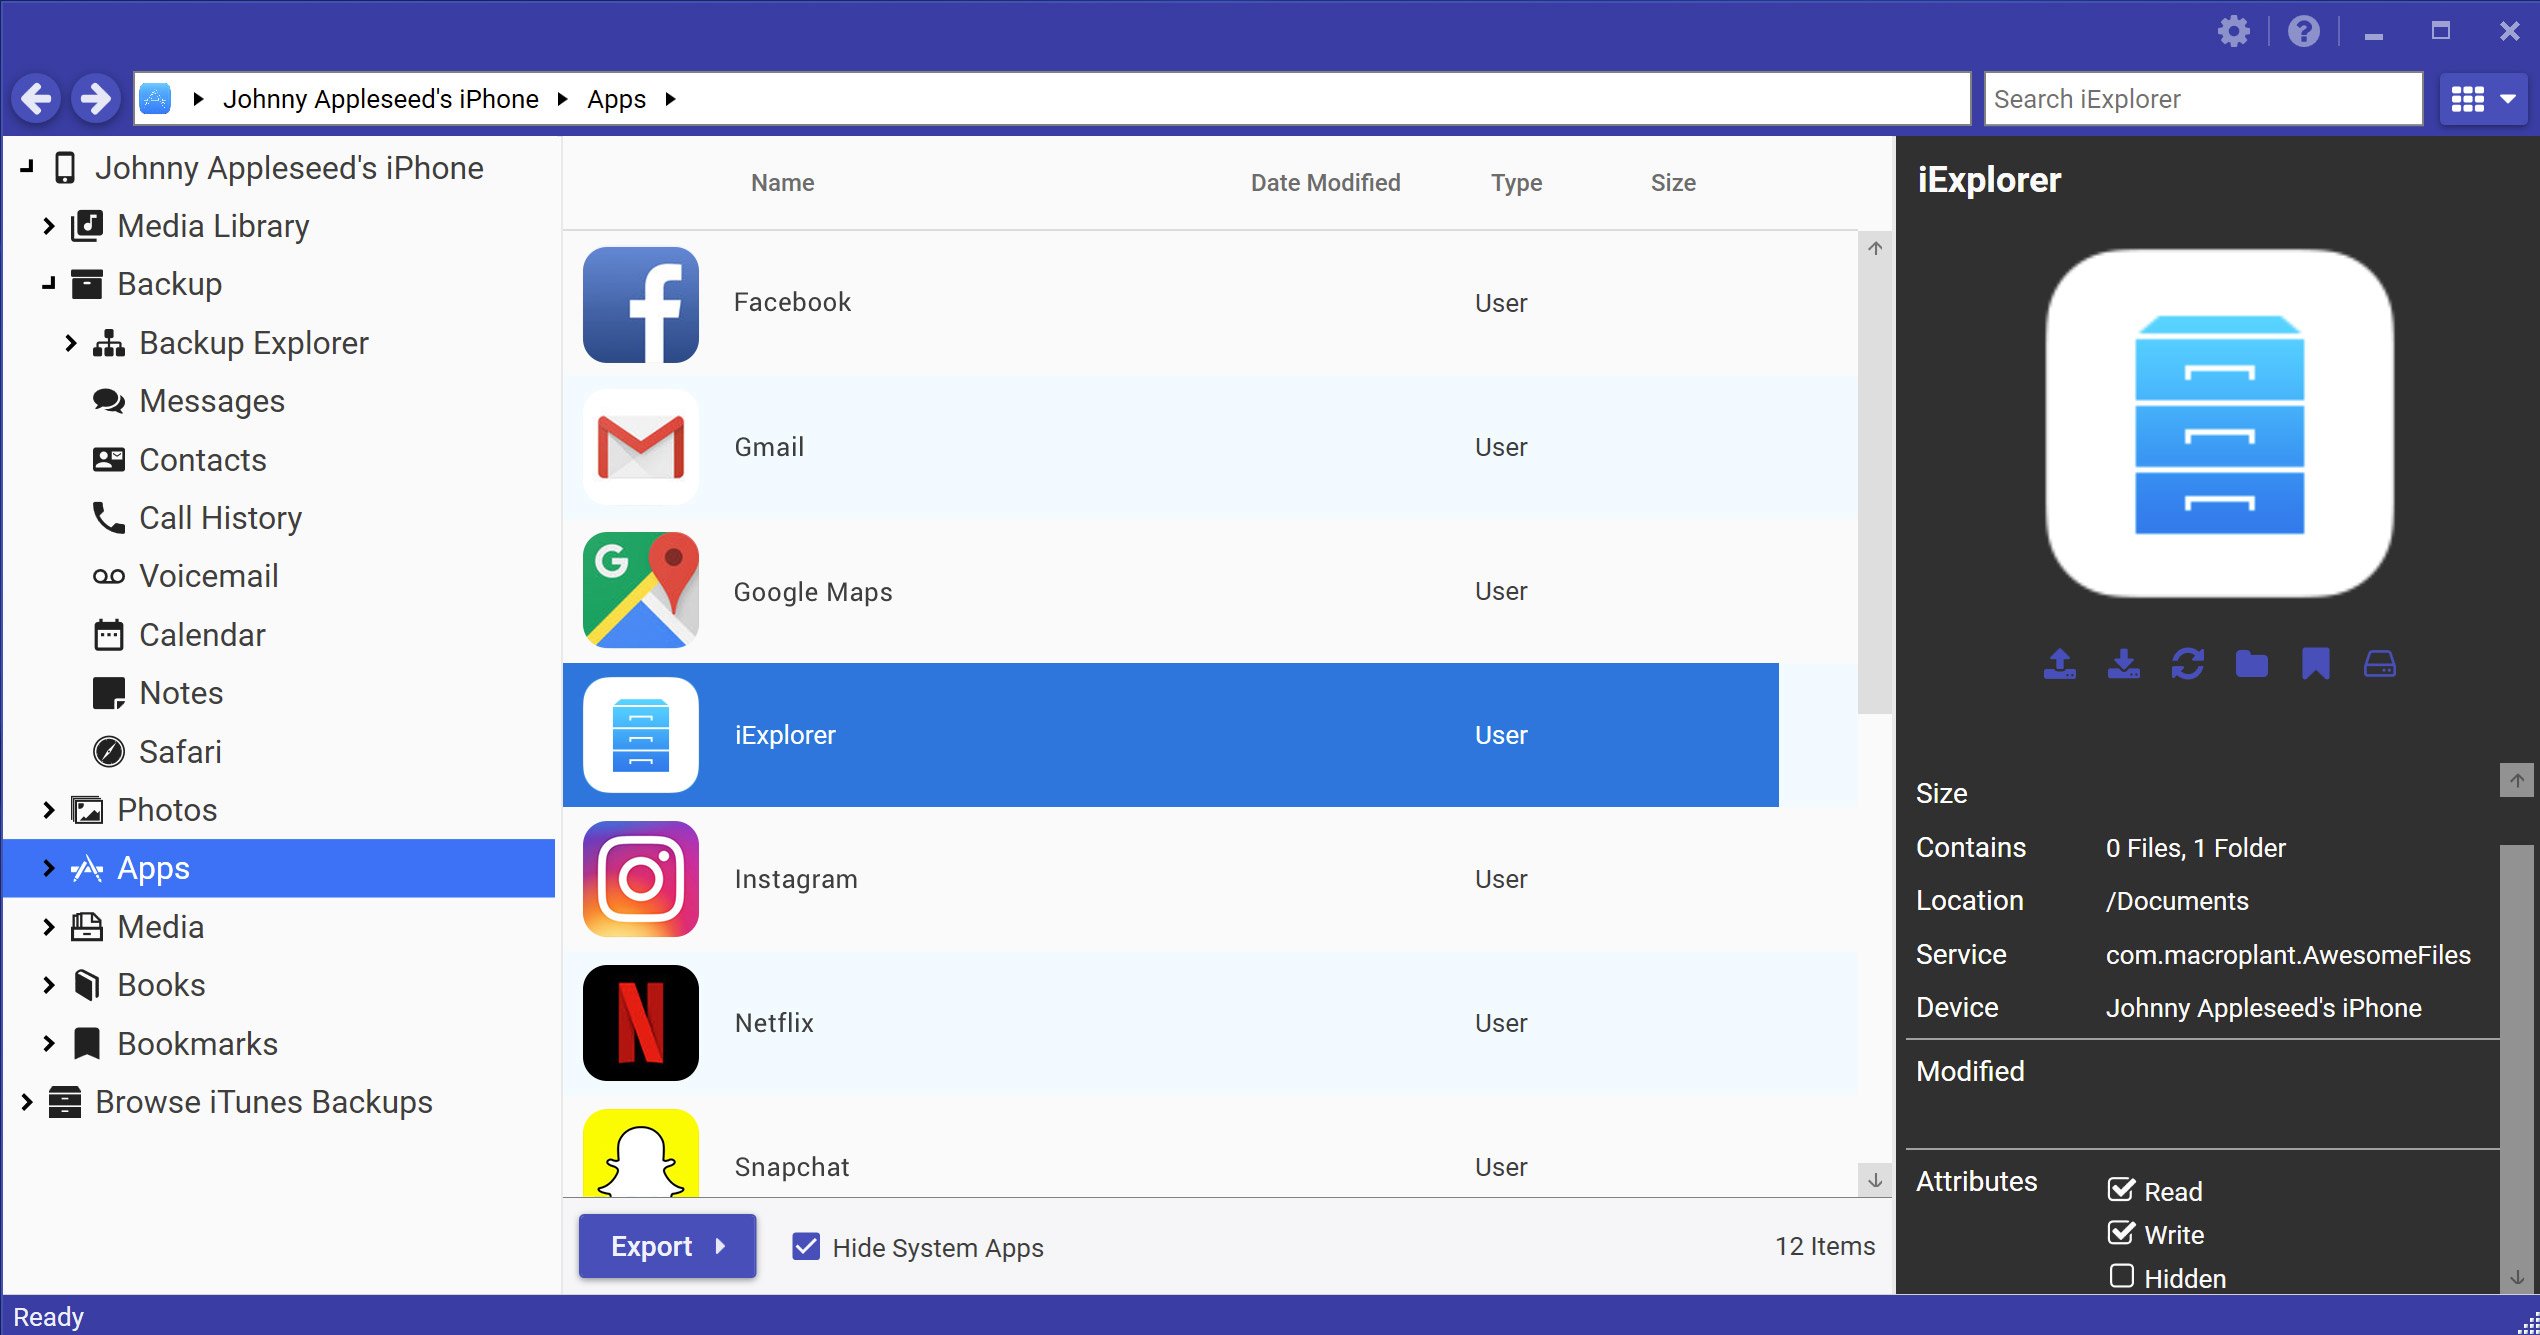Select the iExplorer app in the app list
The image size is (2540, 1335).
[x=1171, y=736]
